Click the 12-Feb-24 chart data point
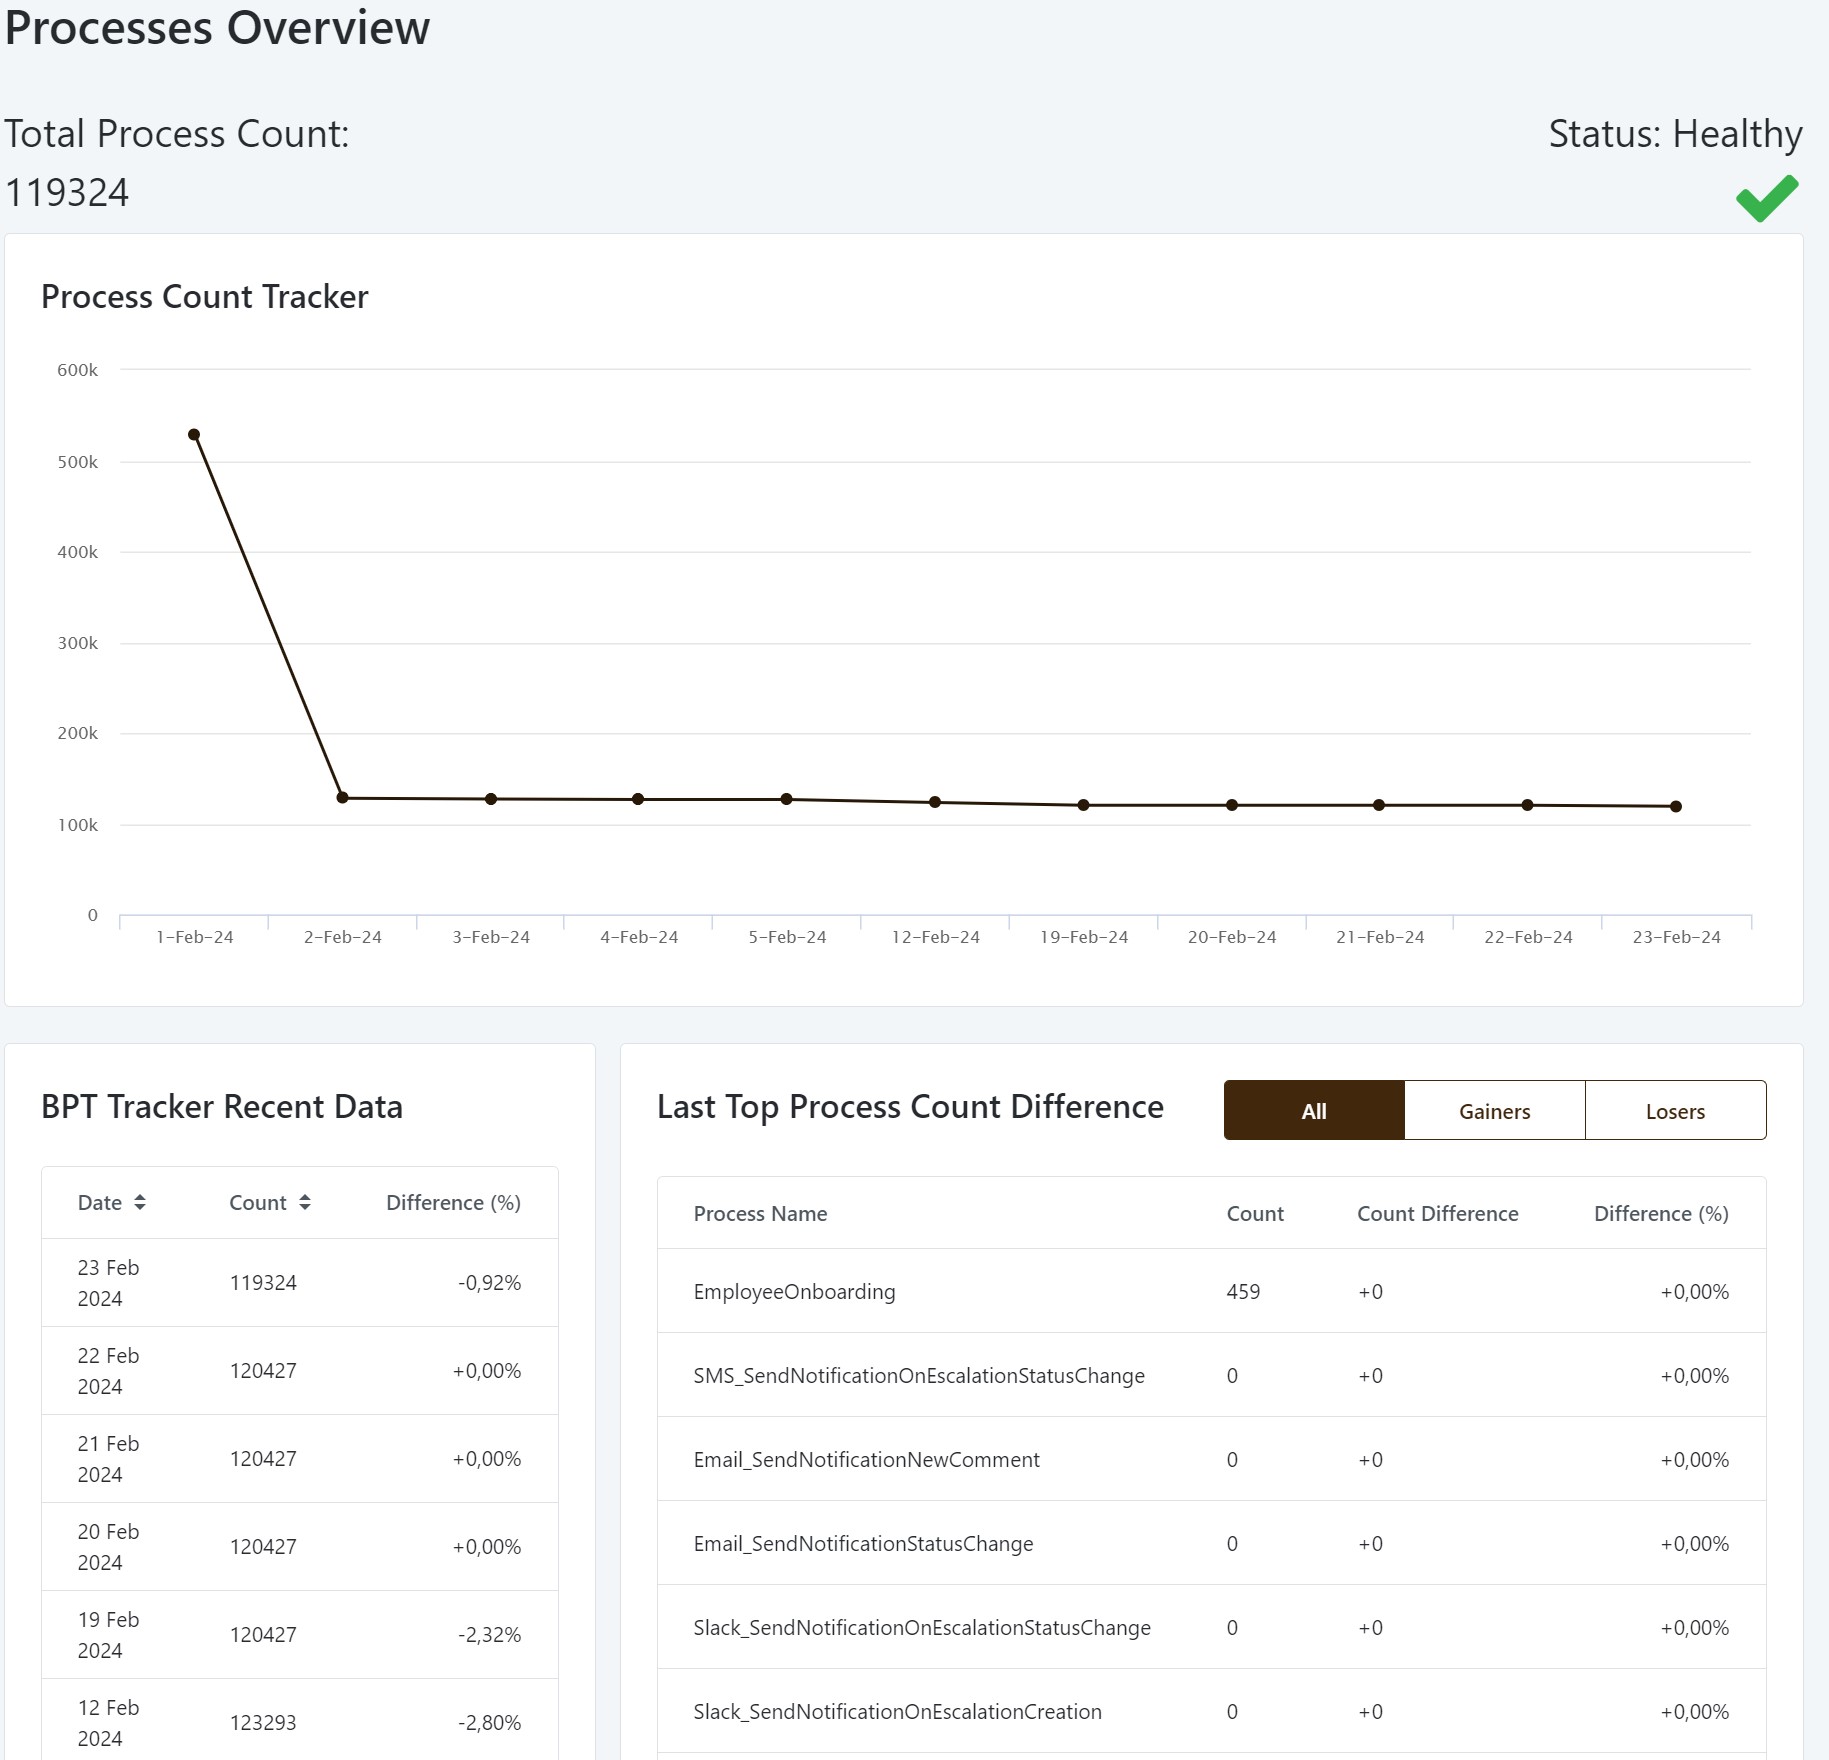The width and height of the screenshot is (1829, 1760). pos(934,801)
